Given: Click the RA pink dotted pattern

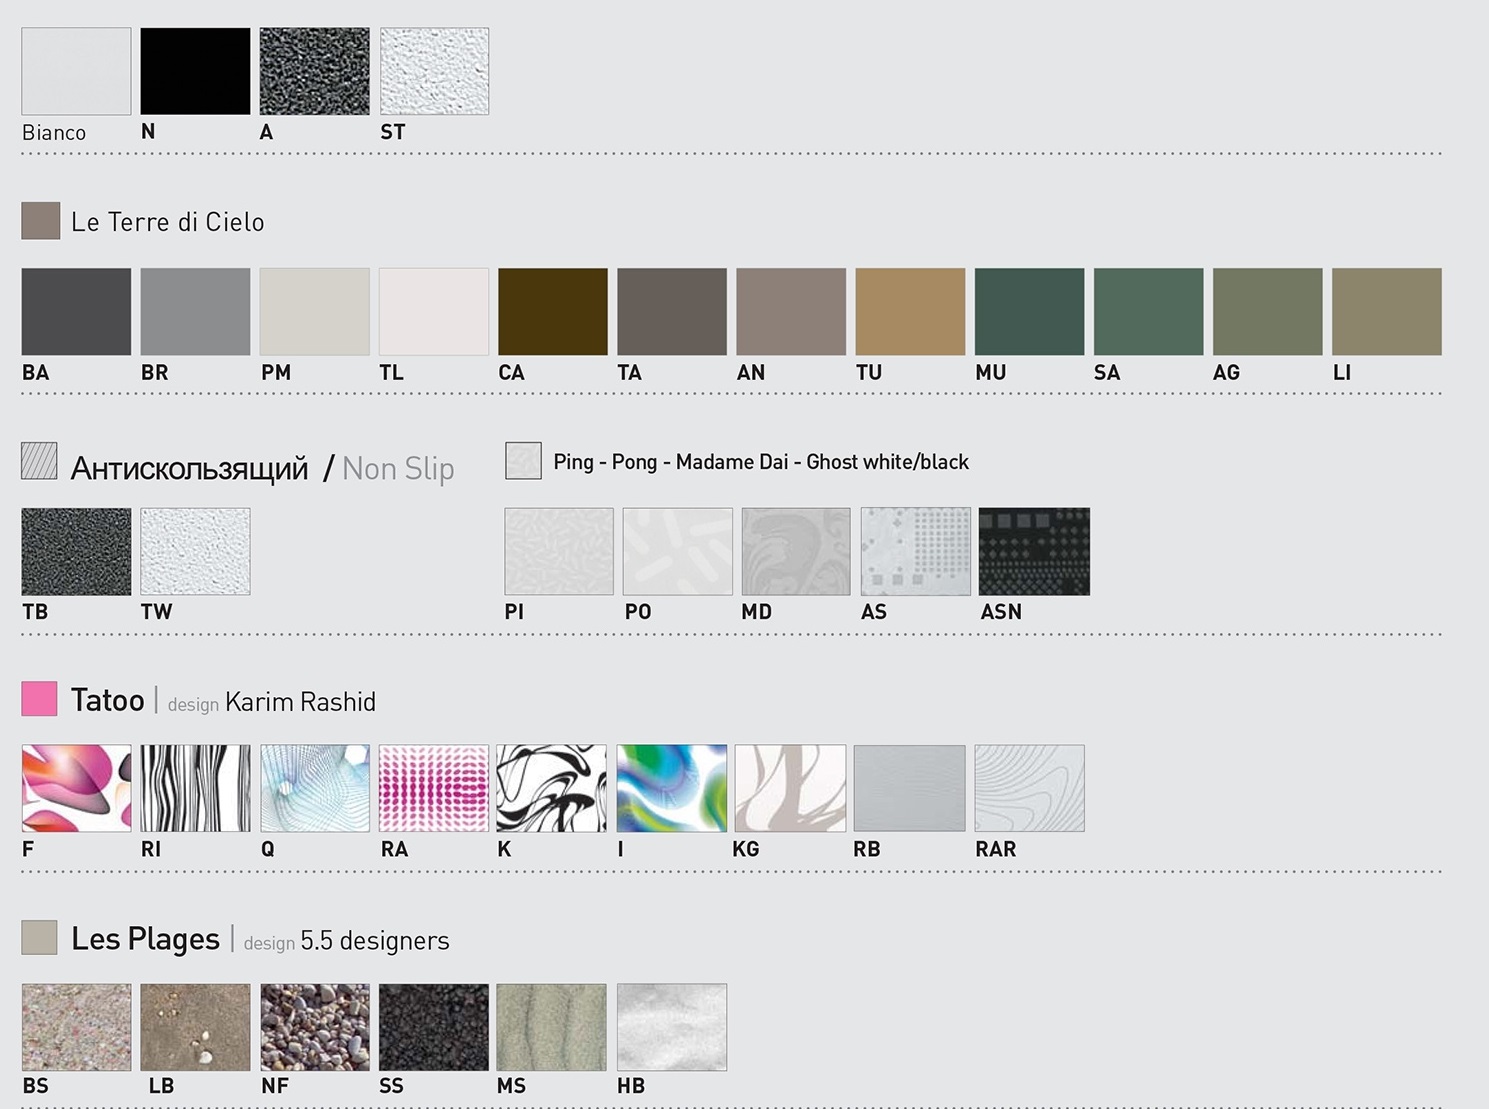Looking at the screenshot, I should coord(434,788).
